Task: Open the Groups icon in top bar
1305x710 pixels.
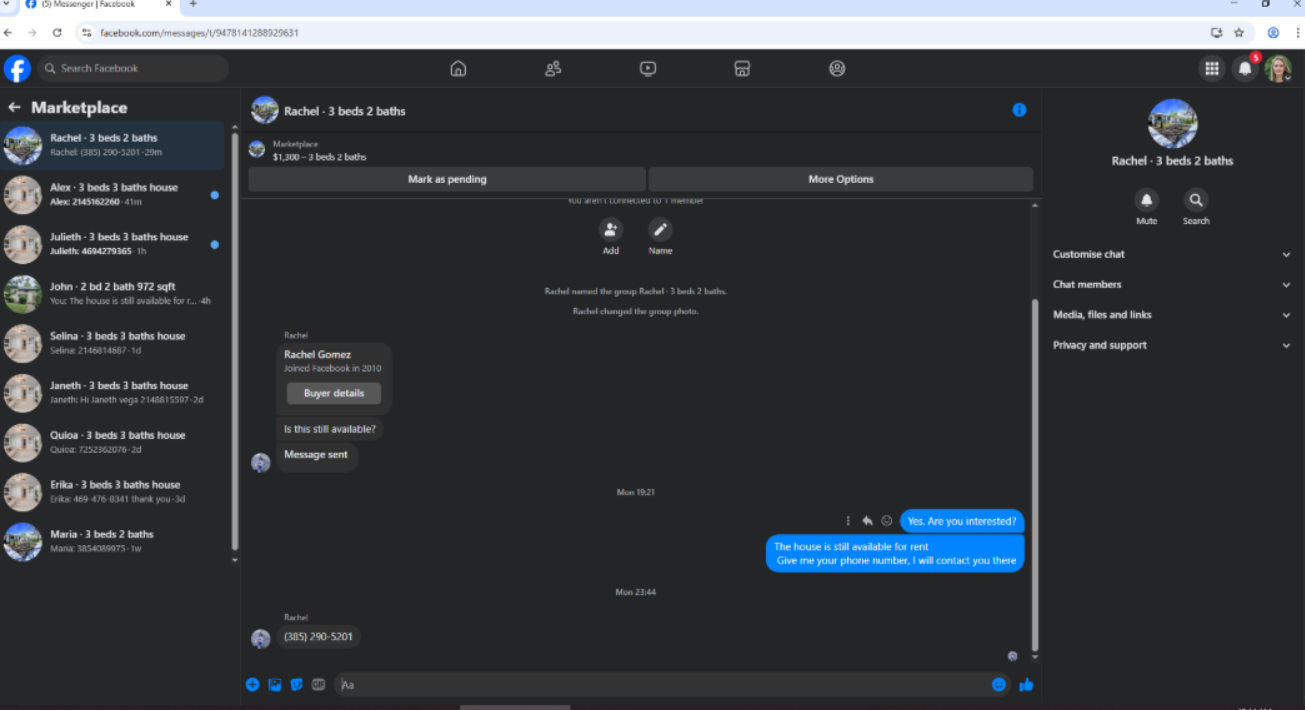Action: (x=837, y=68)
